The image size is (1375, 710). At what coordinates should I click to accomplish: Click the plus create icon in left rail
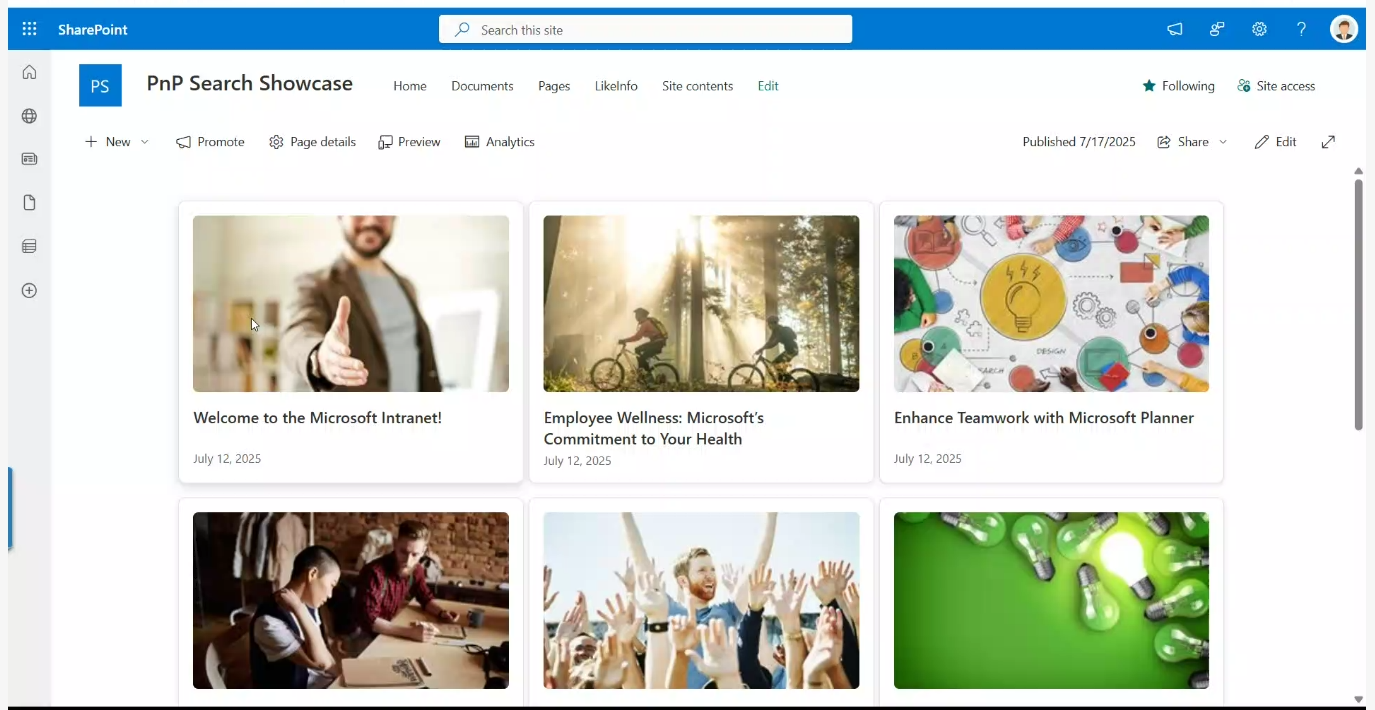coord(29,291)
